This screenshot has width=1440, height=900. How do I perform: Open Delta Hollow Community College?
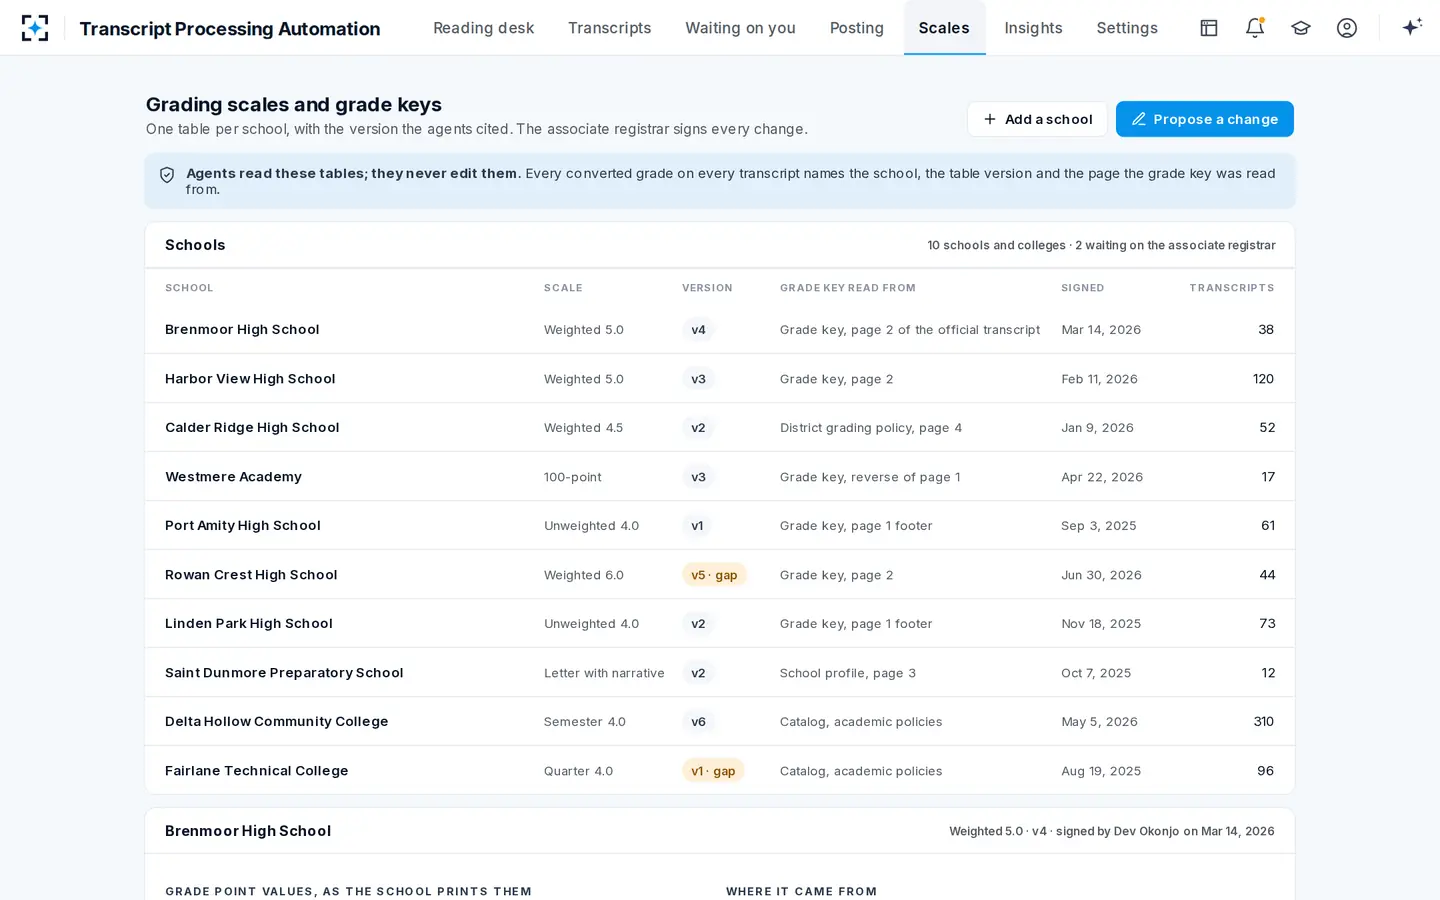720,722
